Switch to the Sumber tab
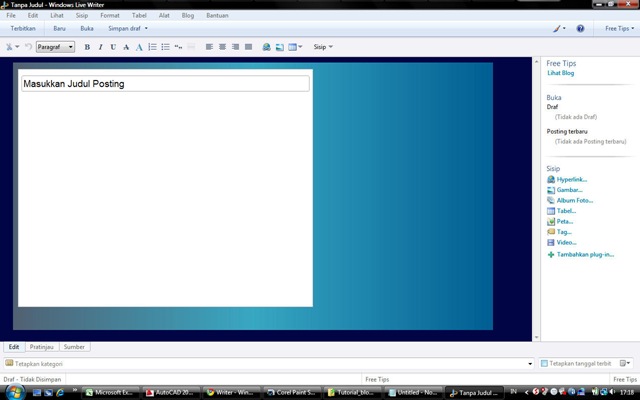Viewport: 640px width, 400px height. tap(74, 347)
